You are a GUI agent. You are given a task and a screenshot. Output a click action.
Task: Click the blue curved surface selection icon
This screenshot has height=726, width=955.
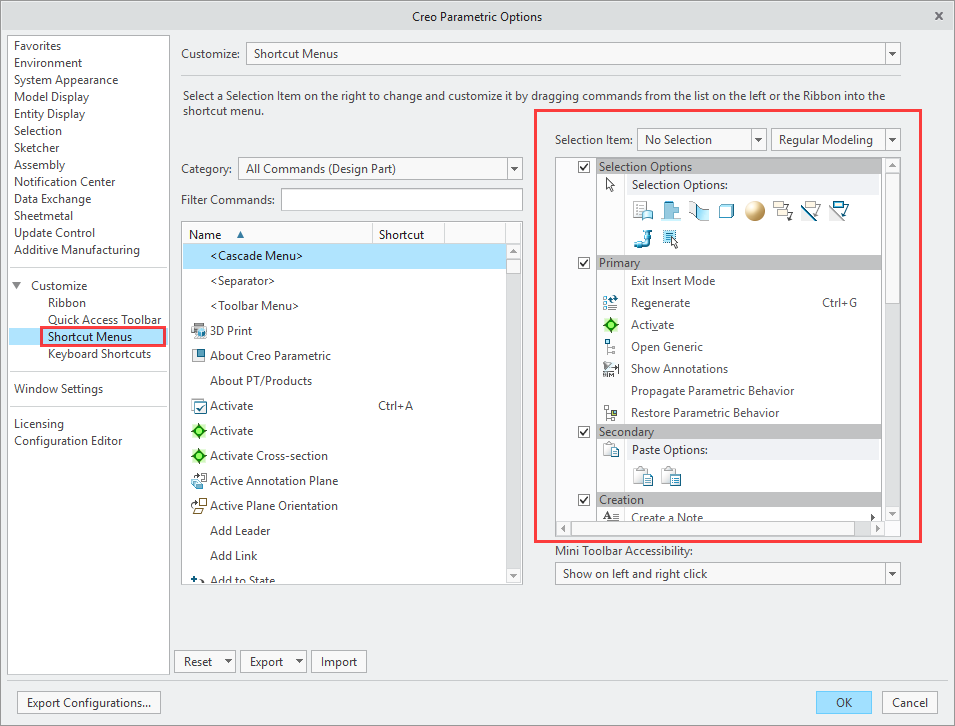pyautogui.click(x=699, y=211)
